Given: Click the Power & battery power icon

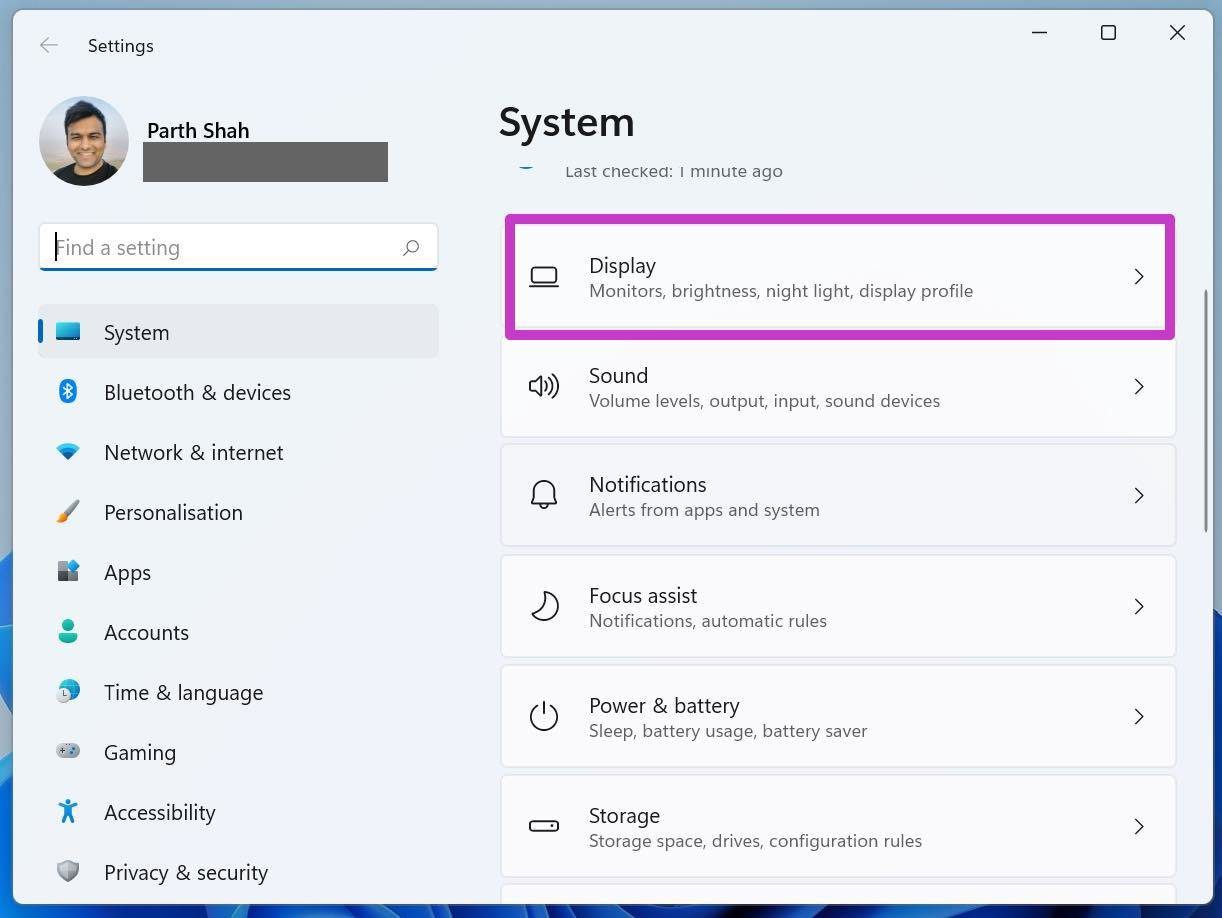Looking at the screenshot, I should pyautogui.click(x=544, y=716).
